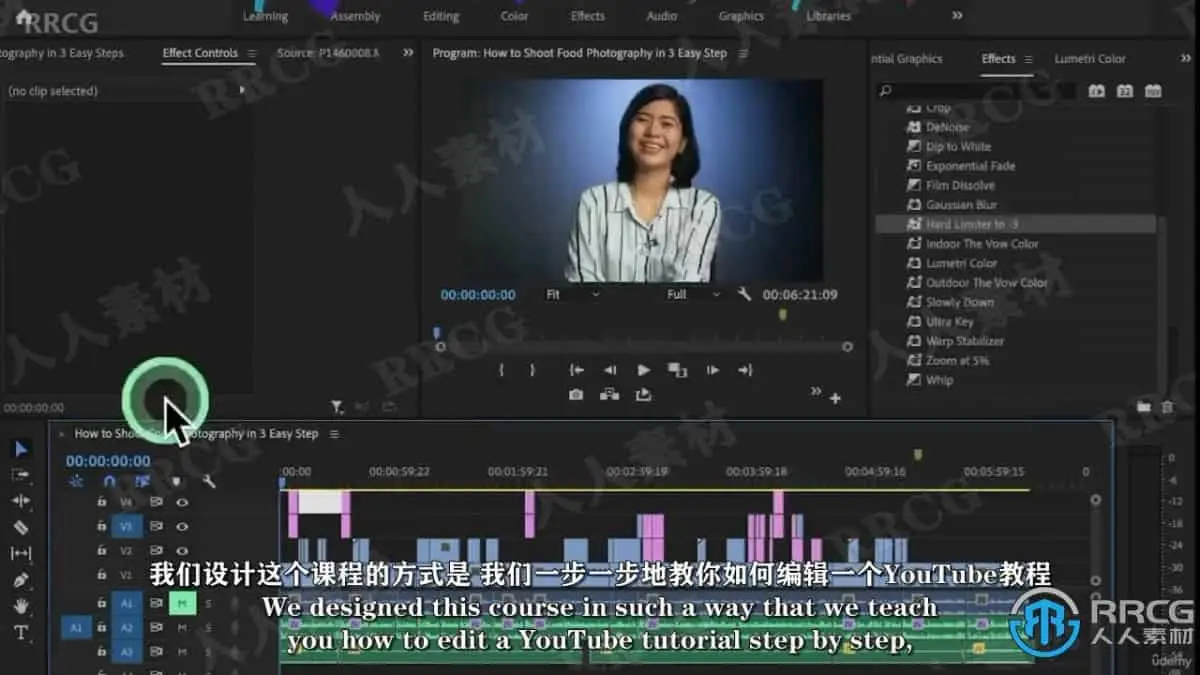Filter by YUV Effects icon
This screenshot has height=675, width=1200.
tap(1153, 91)
